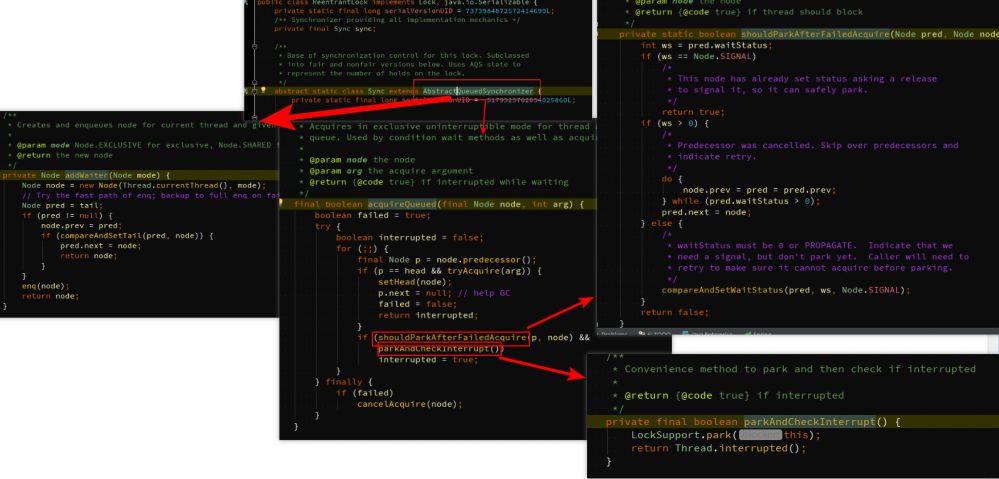The height and width of the screenshot is (479, 999).
Task: Click the parkAndCheckInterrupt method declaration name
Action: [809, 422]
